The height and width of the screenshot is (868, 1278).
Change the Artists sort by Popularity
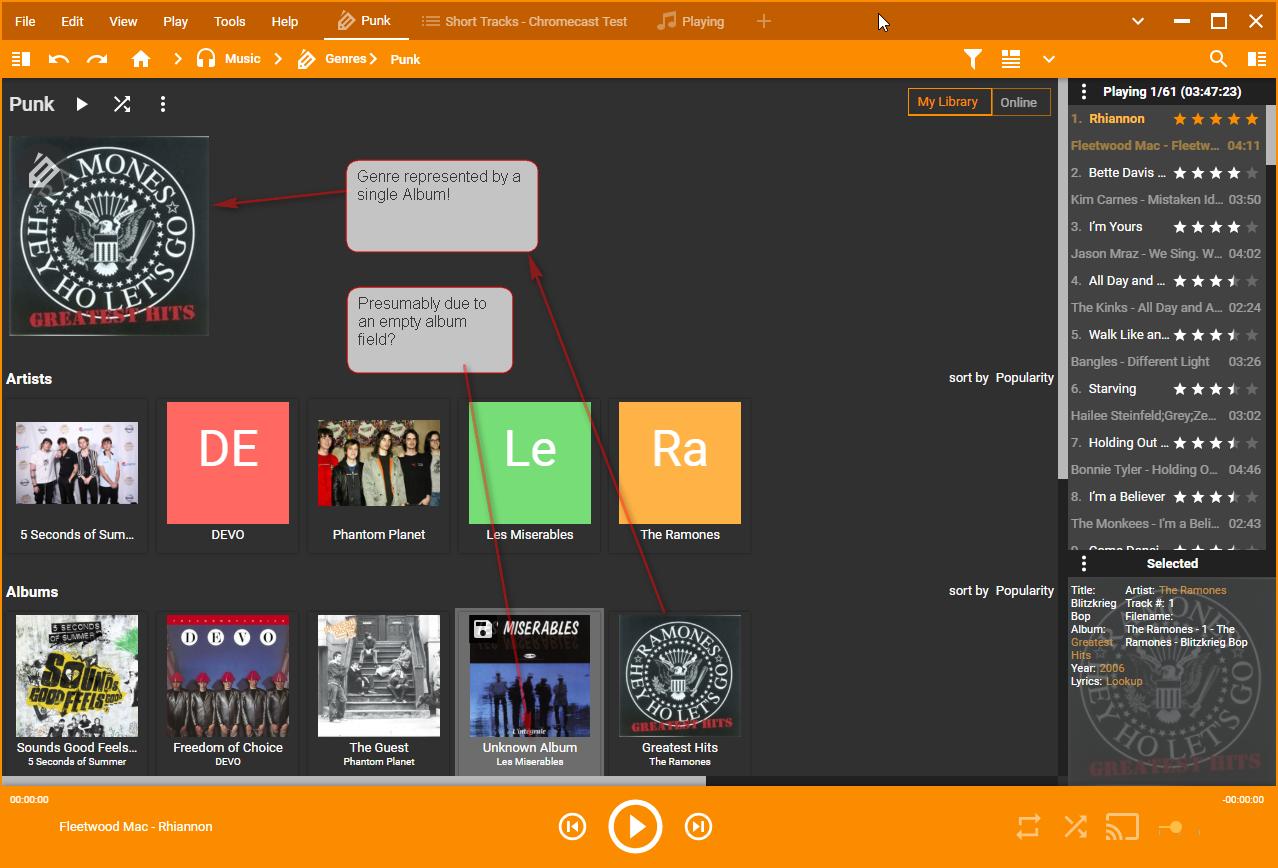[x=1024, y=378]
